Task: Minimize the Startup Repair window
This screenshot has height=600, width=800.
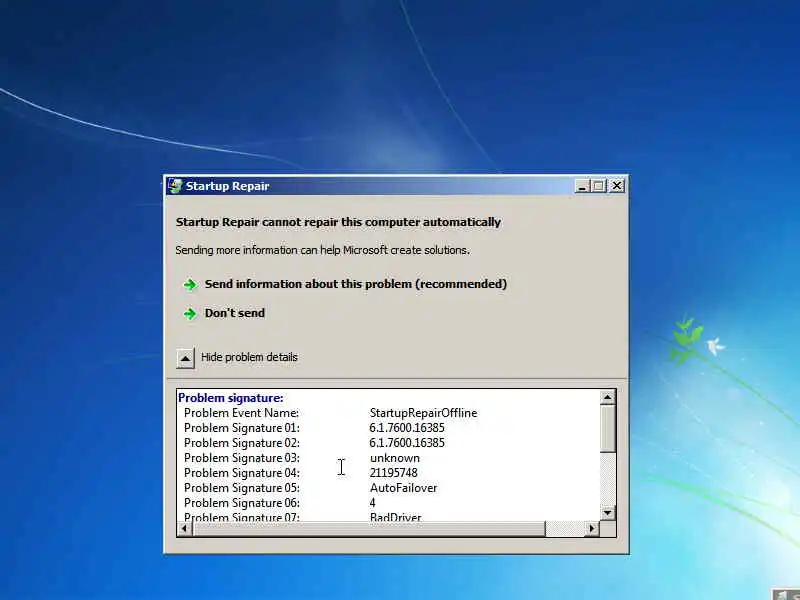Action: pos(582,186)
